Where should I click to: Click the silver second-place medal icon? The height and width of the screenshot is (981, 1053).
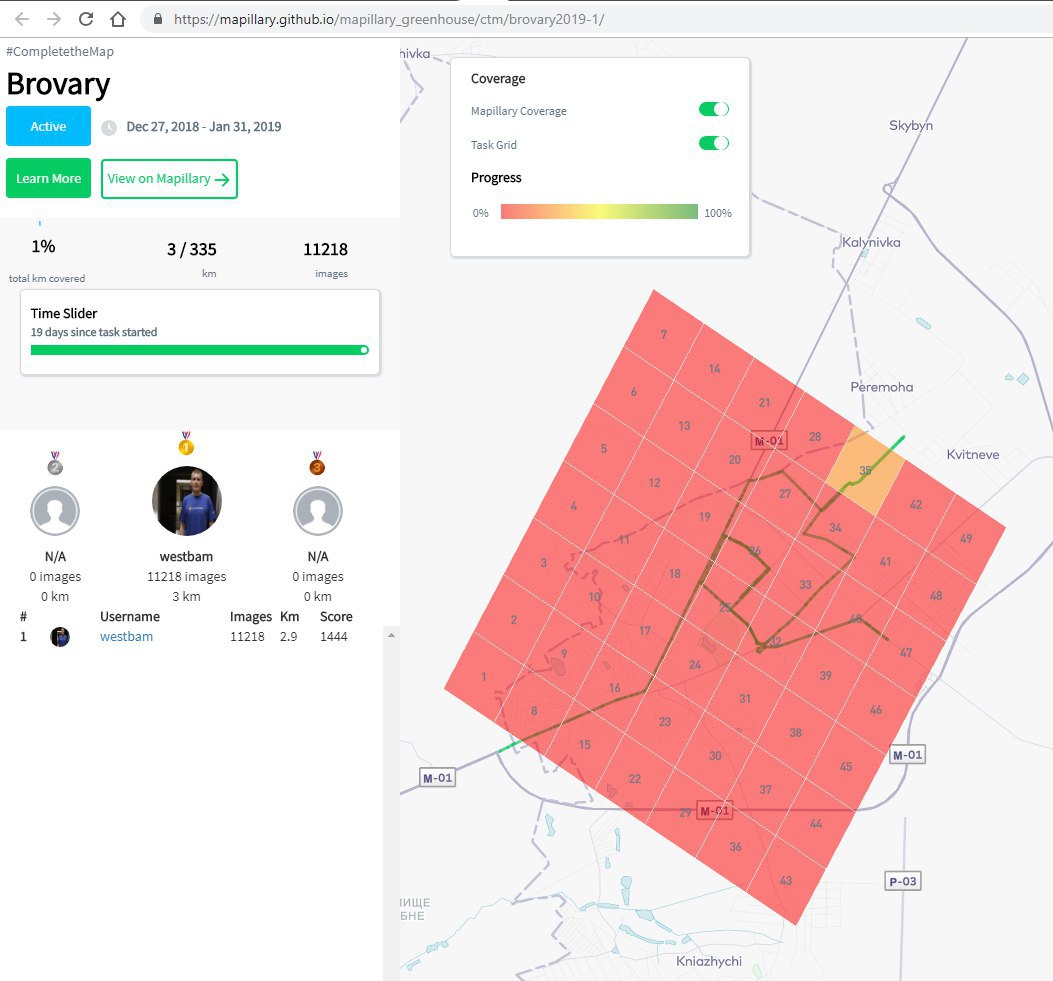tap(55, 463)
